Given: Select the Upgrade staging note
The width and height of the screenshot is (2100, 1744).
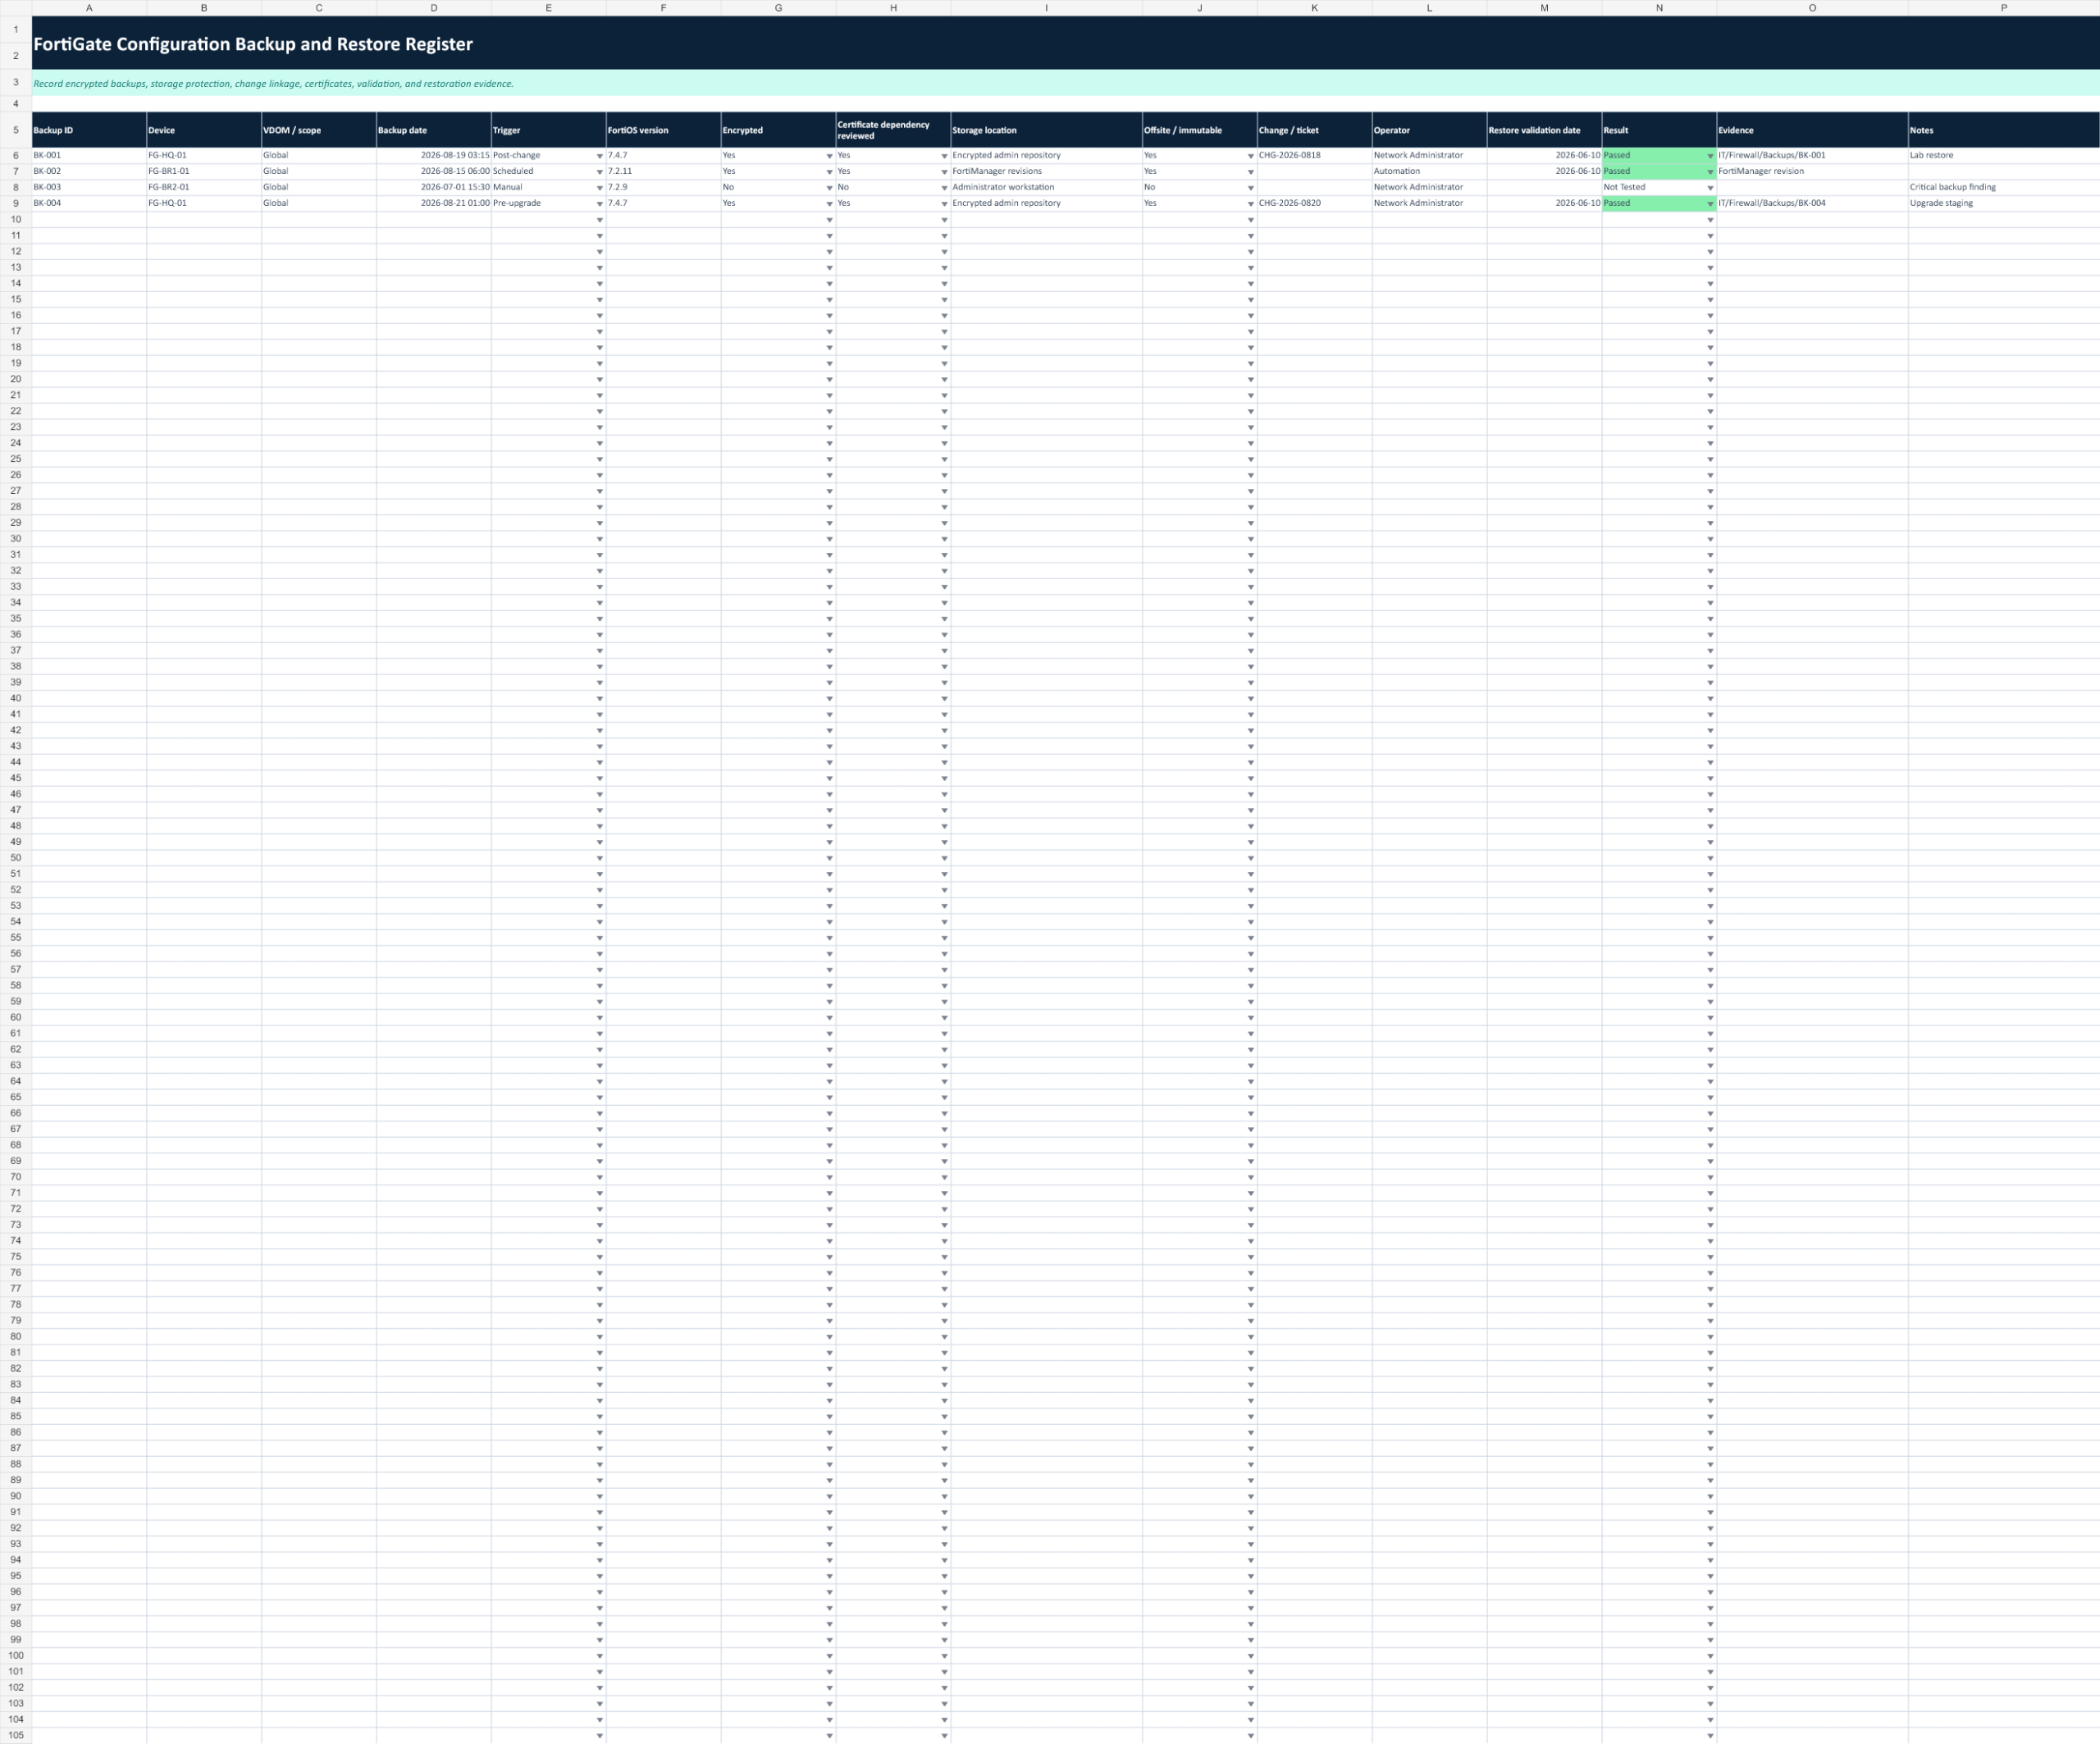Looking at the screenshot, I should (x=2003, y=204).
